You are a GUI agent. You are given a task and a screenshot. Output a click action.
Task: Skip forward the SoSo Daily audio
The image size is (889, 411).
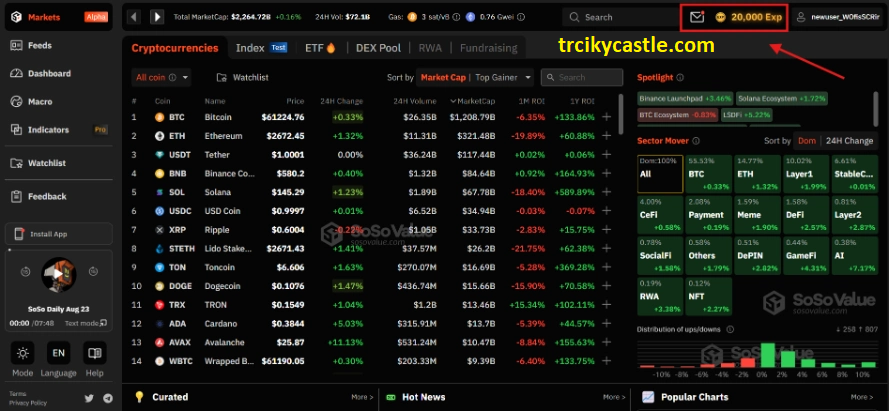(x=93, y=272)
